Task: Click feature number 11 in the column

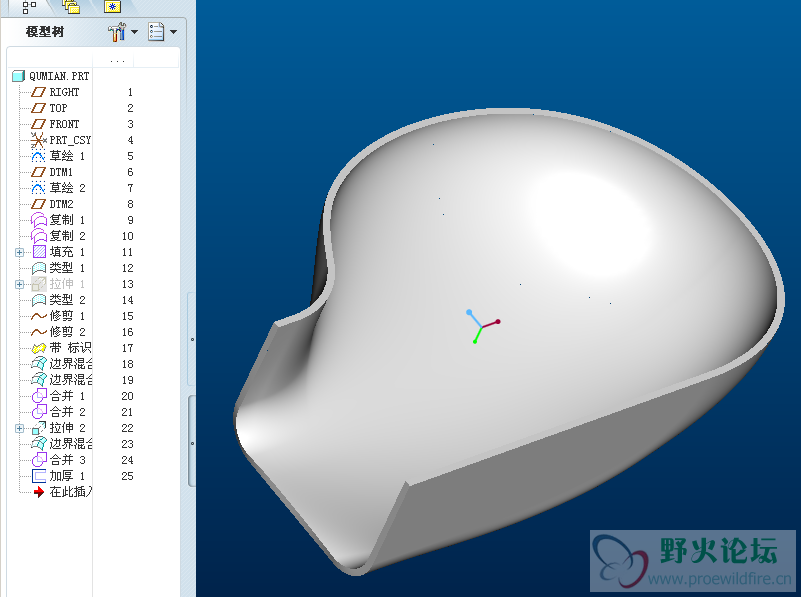Action: [x=127, y=252]
